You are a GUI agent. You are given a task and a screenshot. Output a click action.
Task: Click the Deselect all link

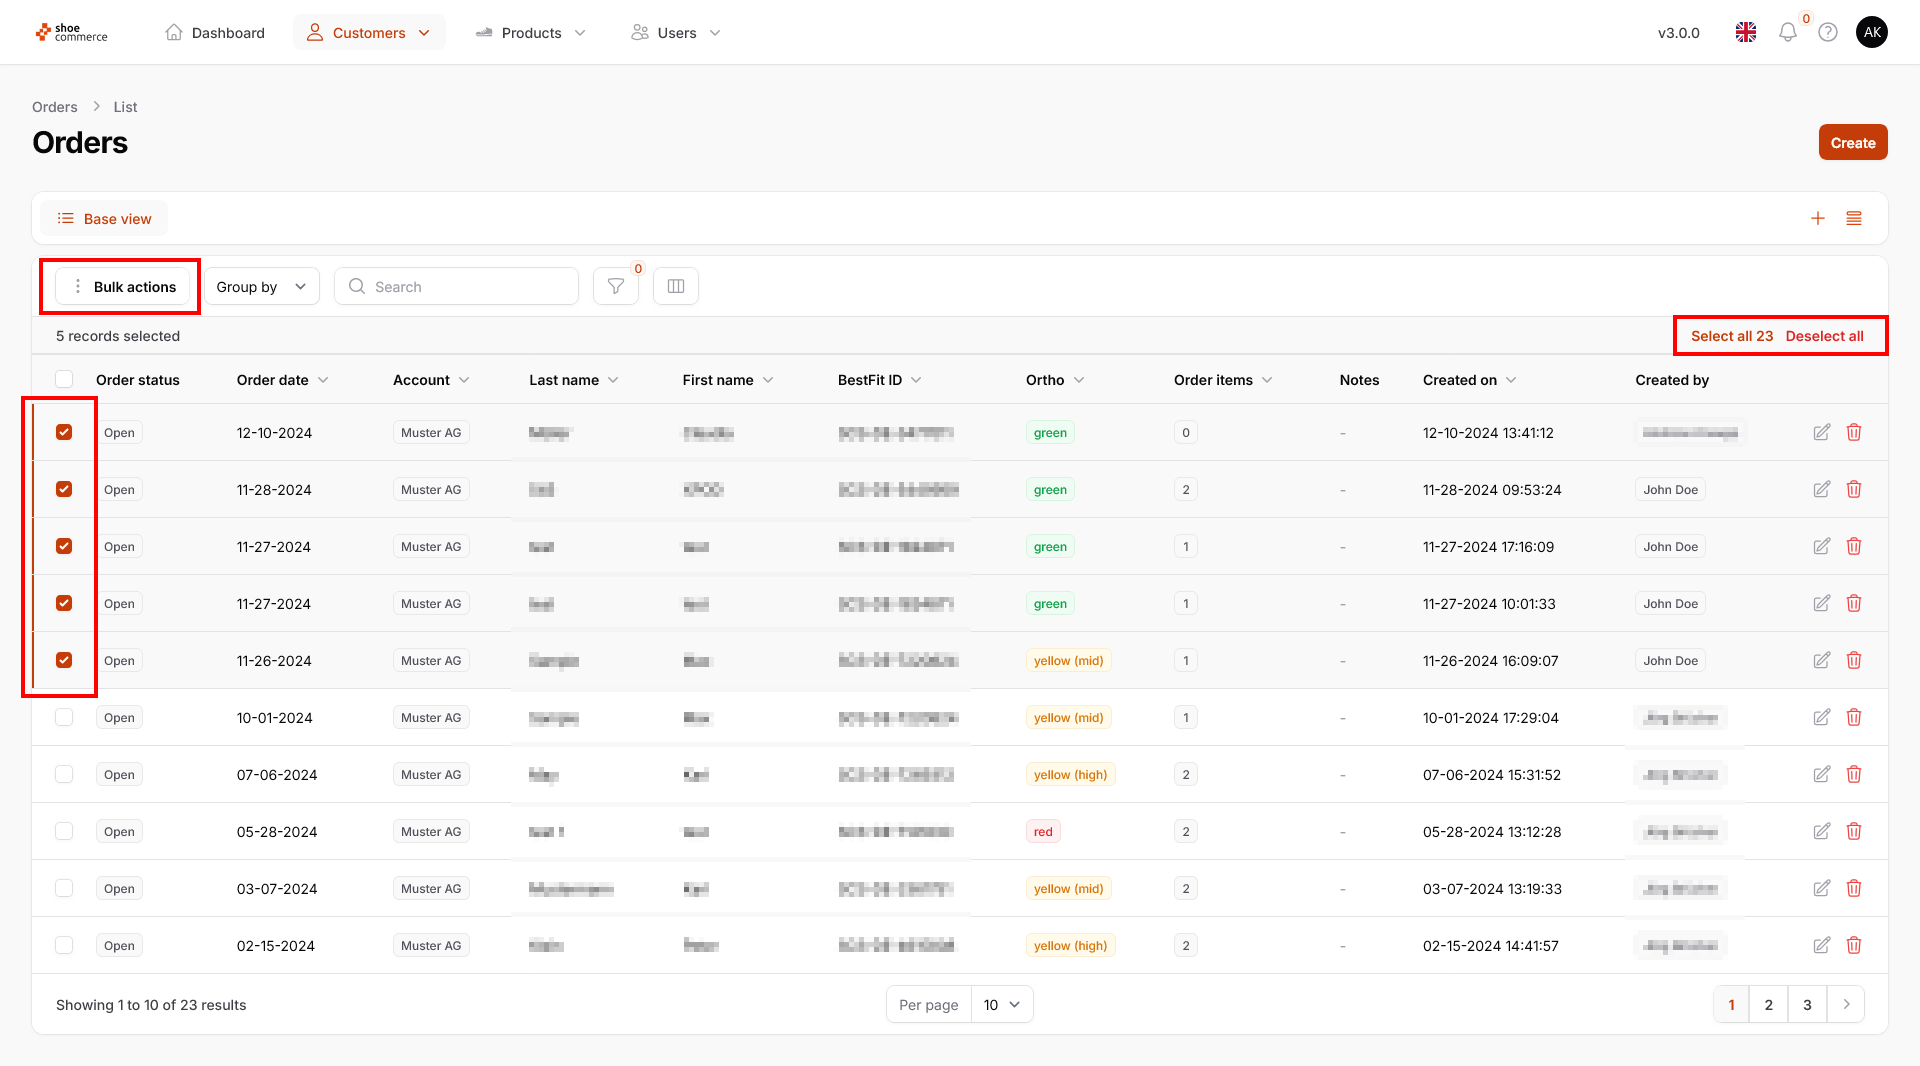point(1824,336)
